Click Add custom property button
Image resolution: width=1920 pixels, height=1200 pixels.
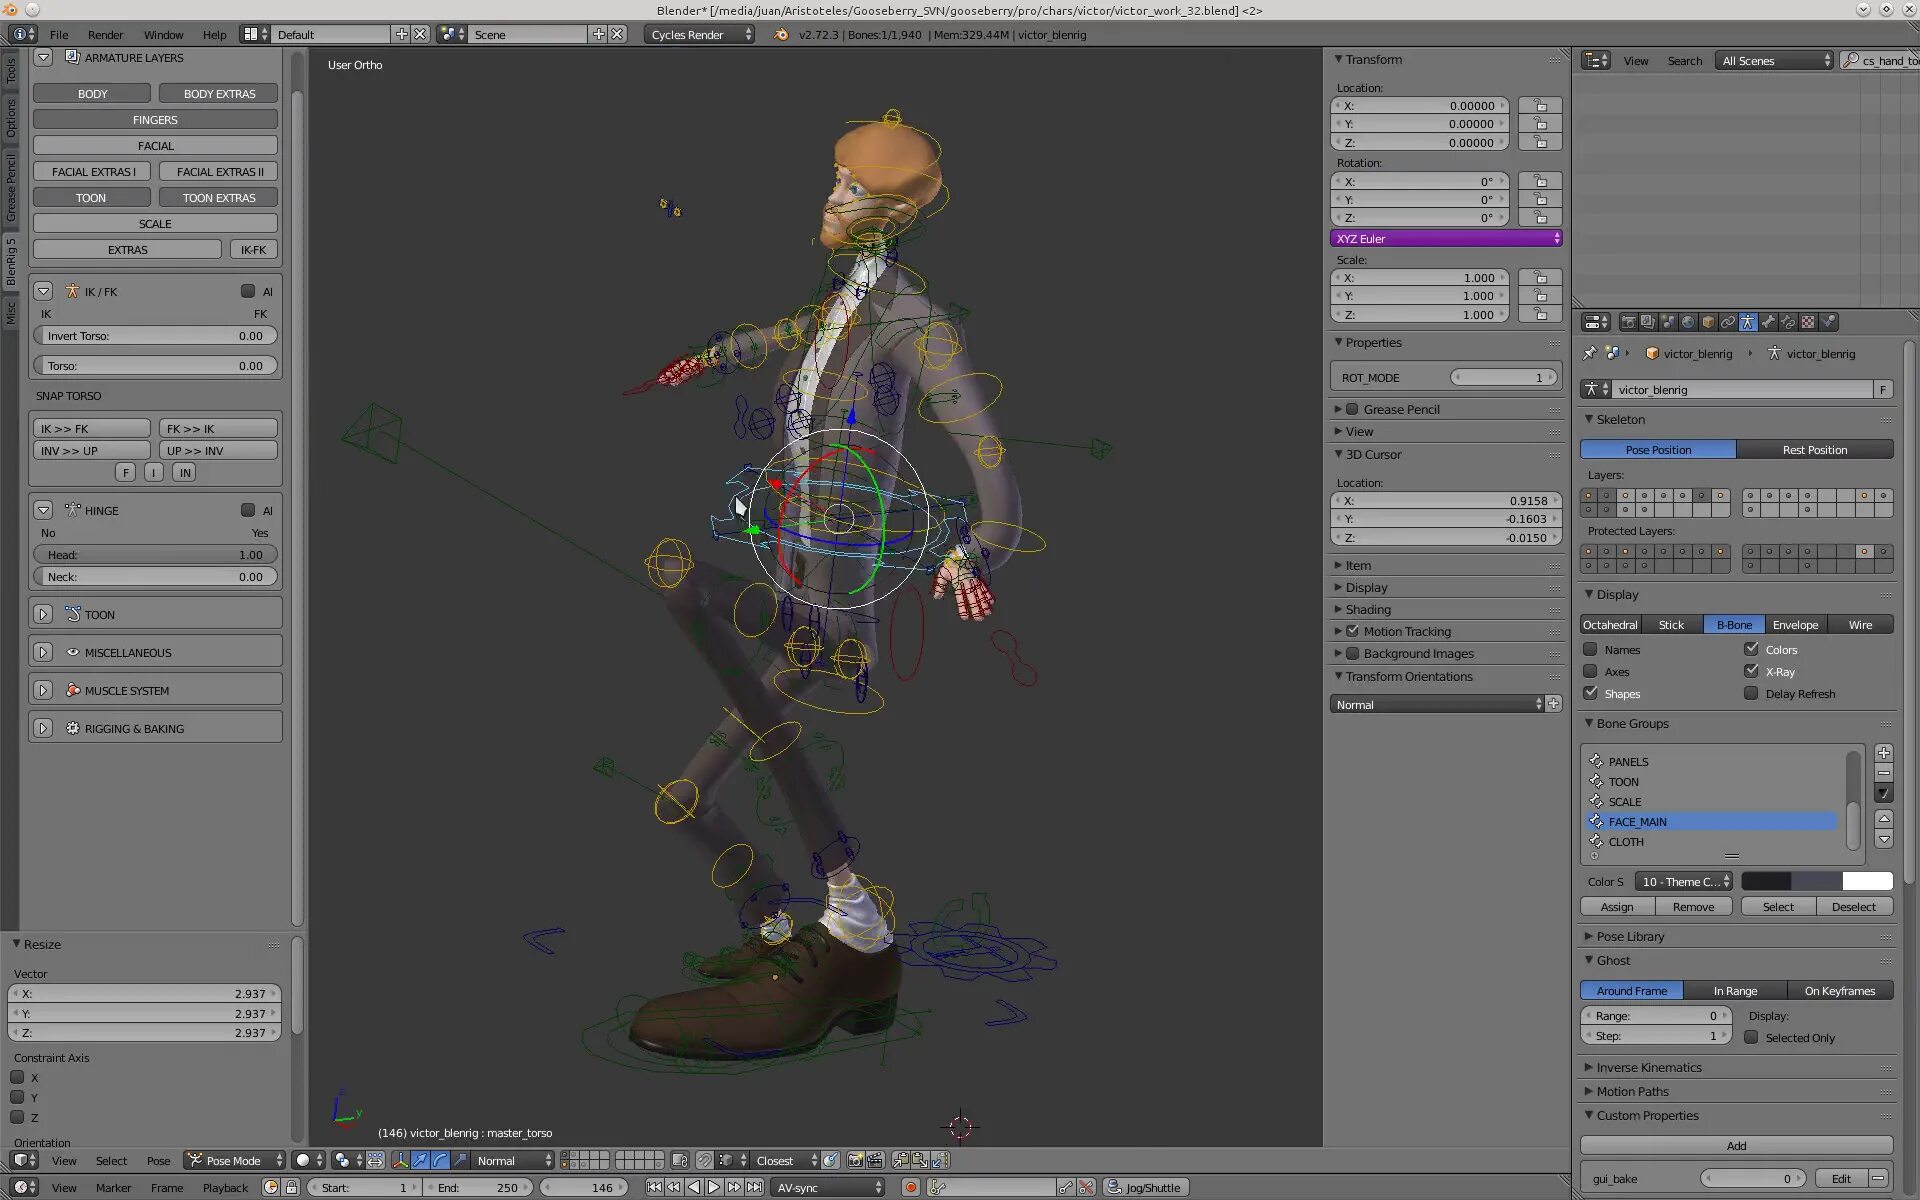click(1736, 1145)
